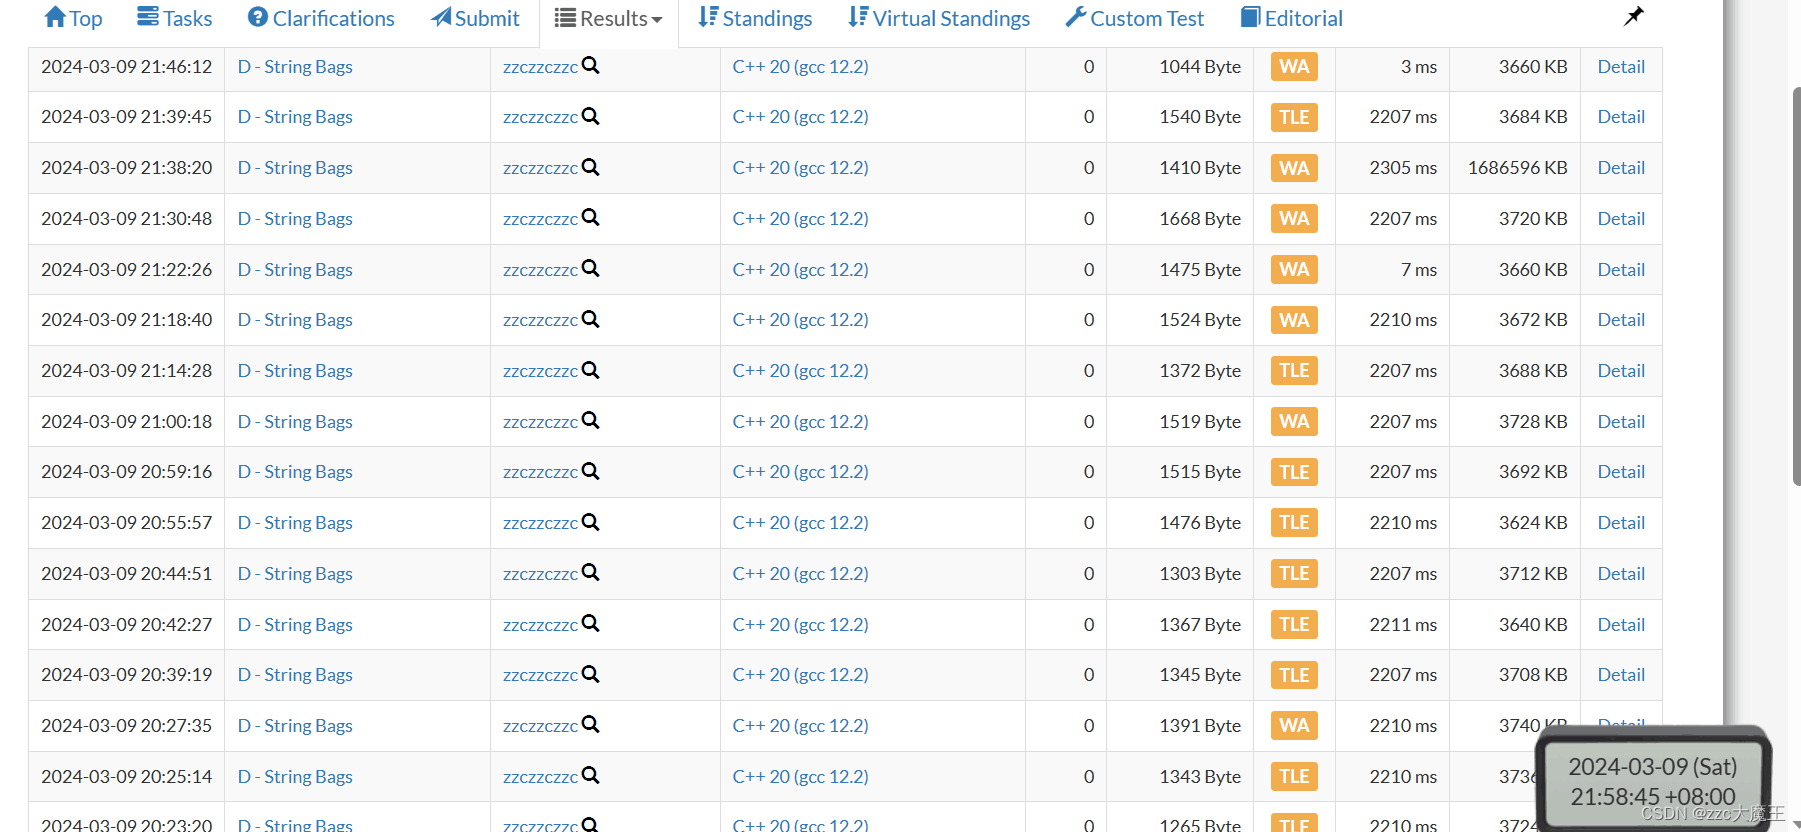Viewport: 1801px width, 832px height.
Task: Click magnifier icon in 21:22:26 submission row
Action: click(591, 268)
